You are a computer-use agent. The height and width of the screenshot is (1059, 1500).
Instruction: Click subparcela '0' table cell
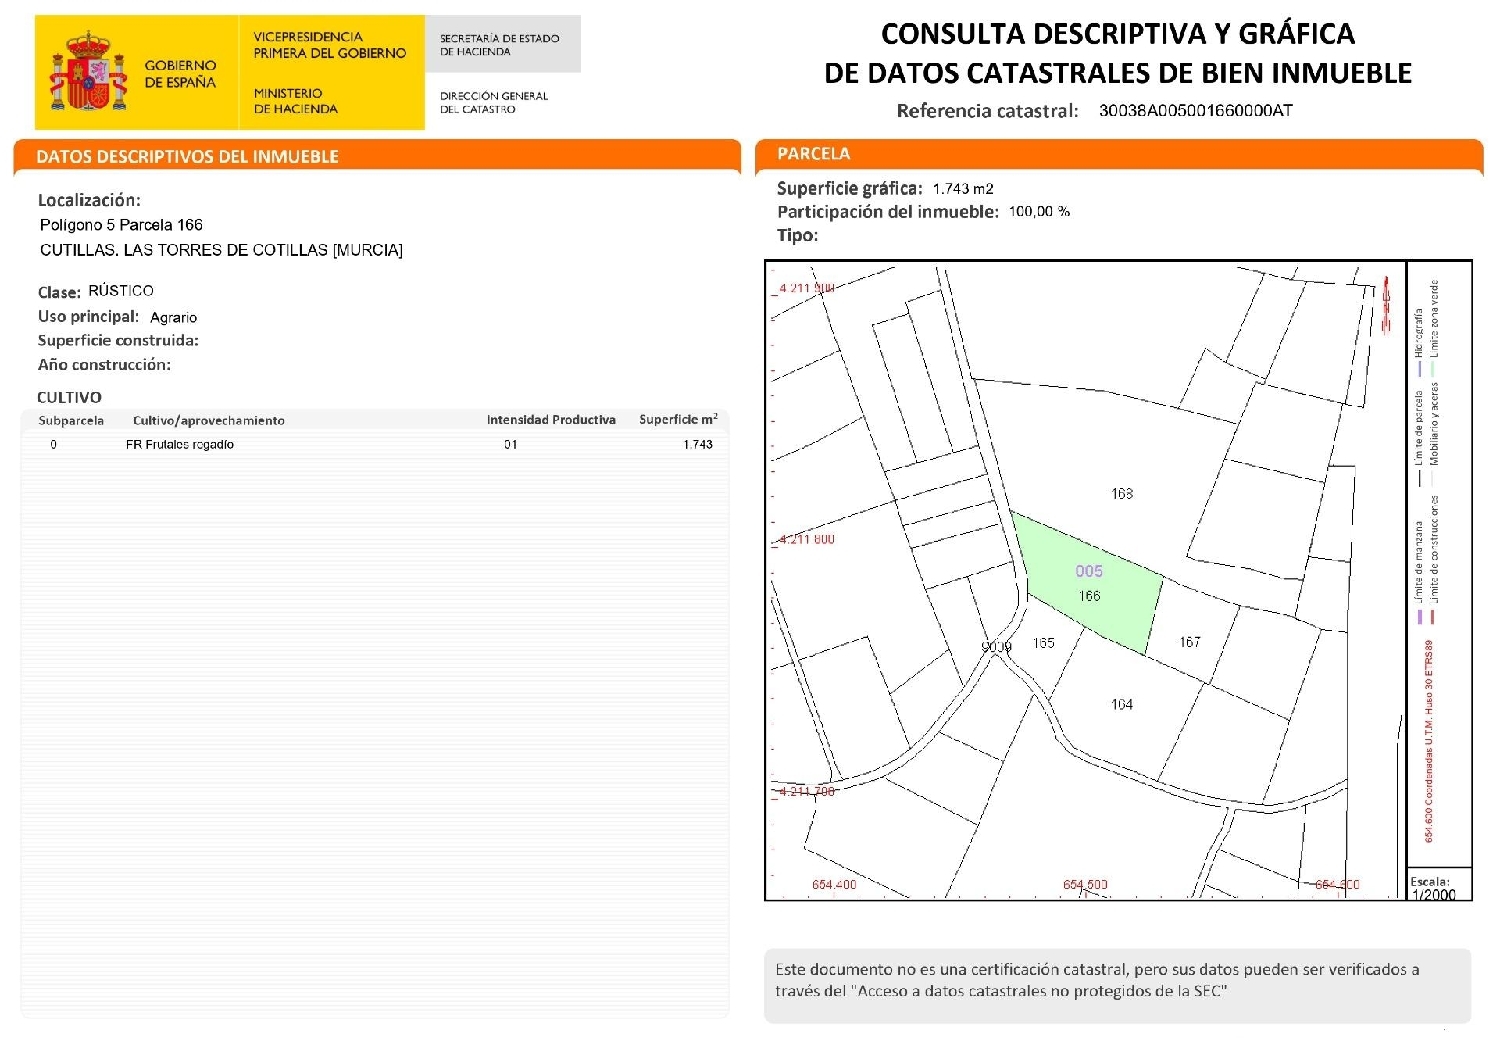click(54, 445)
